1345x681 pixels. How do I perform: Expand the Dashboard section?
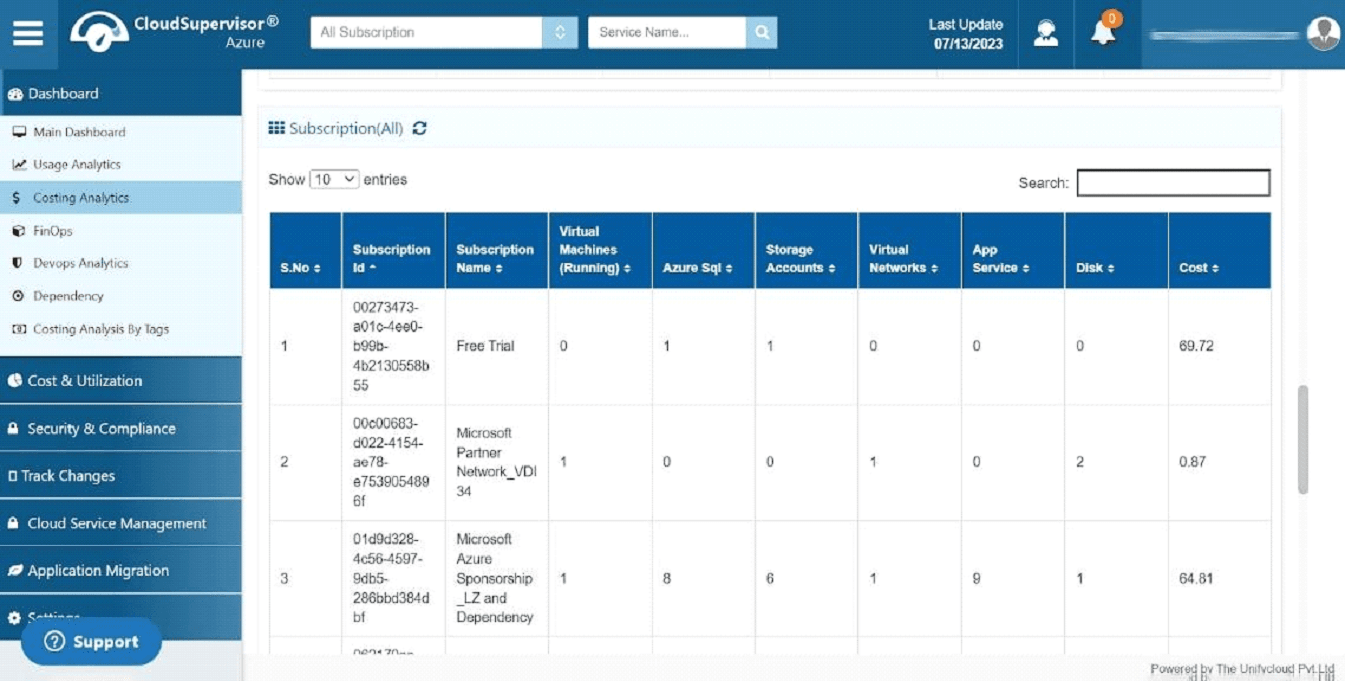pos(121,93)
